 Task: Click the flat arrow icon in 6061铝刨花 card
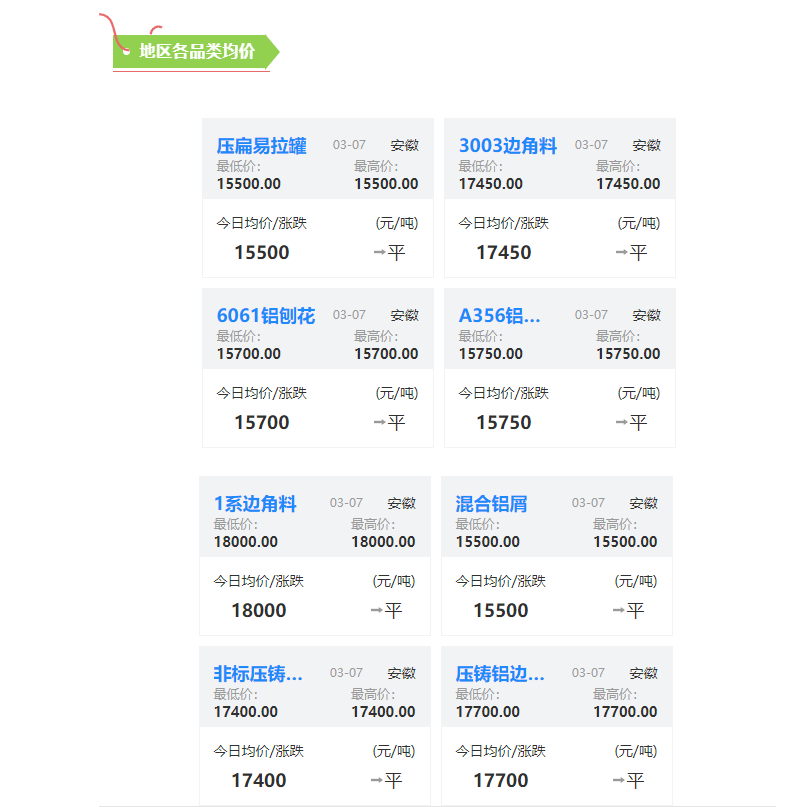[x=379, y=423]
